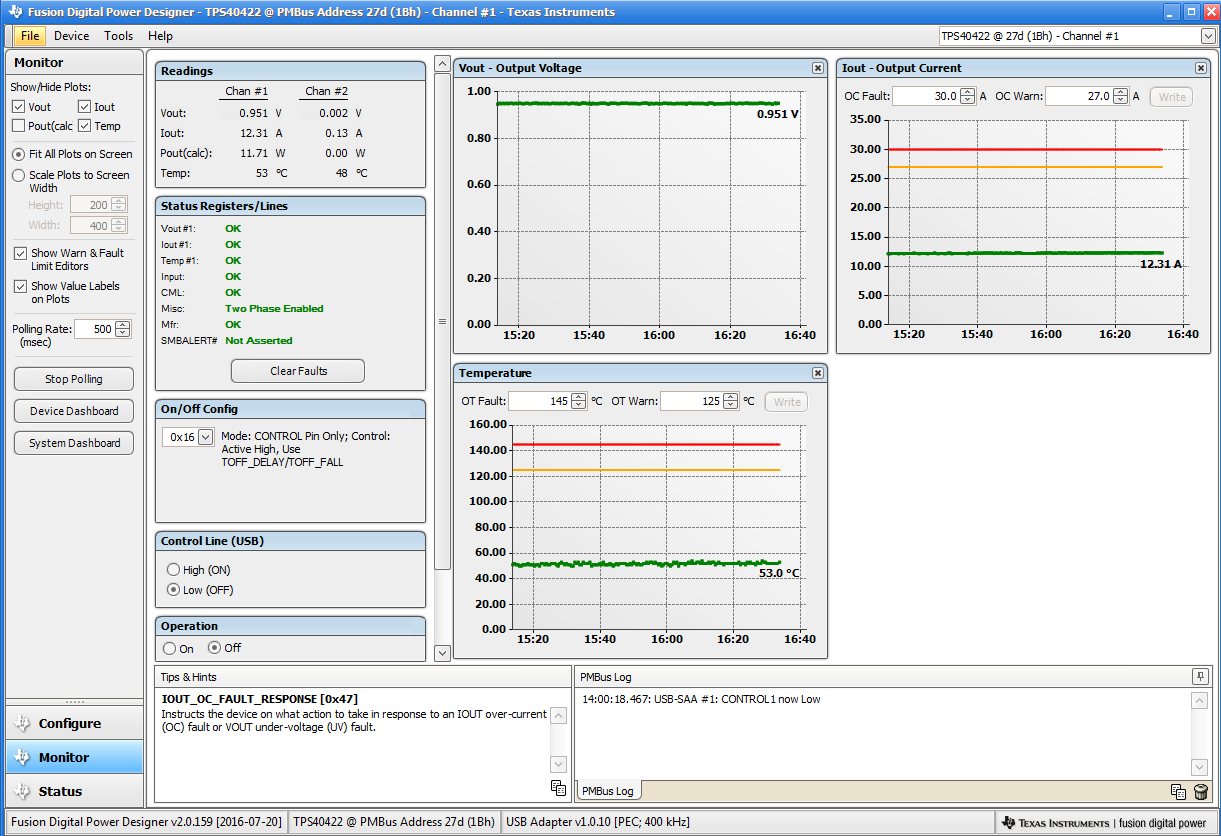Click the down arrow of the Readings column scrollbar
This screenshot has height=836, width=1221.
pos(443,653)
